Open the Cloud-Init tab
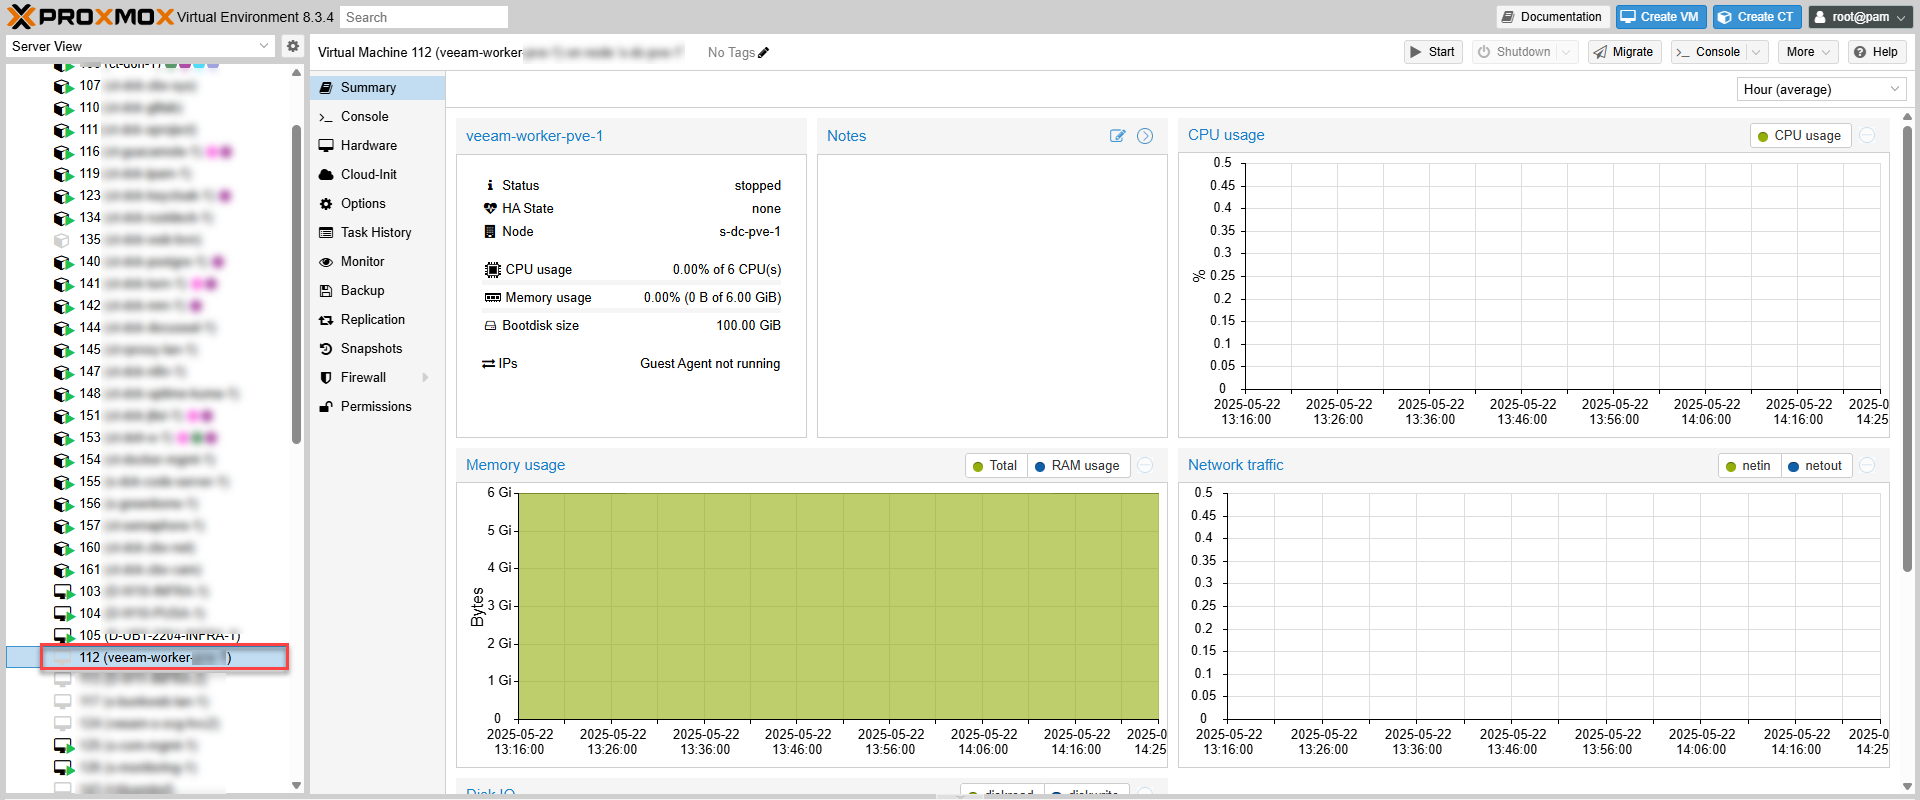 click(377, 175)
